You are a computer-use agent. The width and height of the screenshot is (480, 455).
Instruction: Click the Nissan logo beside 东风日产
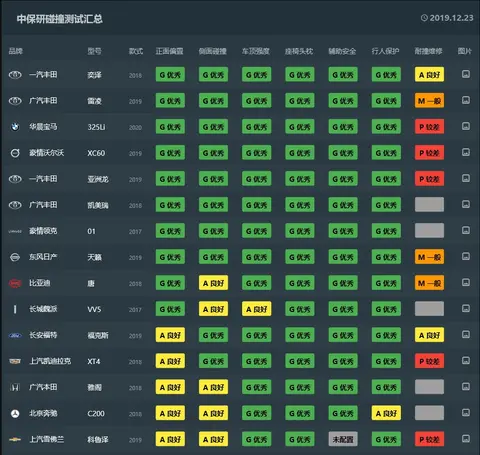15,257
